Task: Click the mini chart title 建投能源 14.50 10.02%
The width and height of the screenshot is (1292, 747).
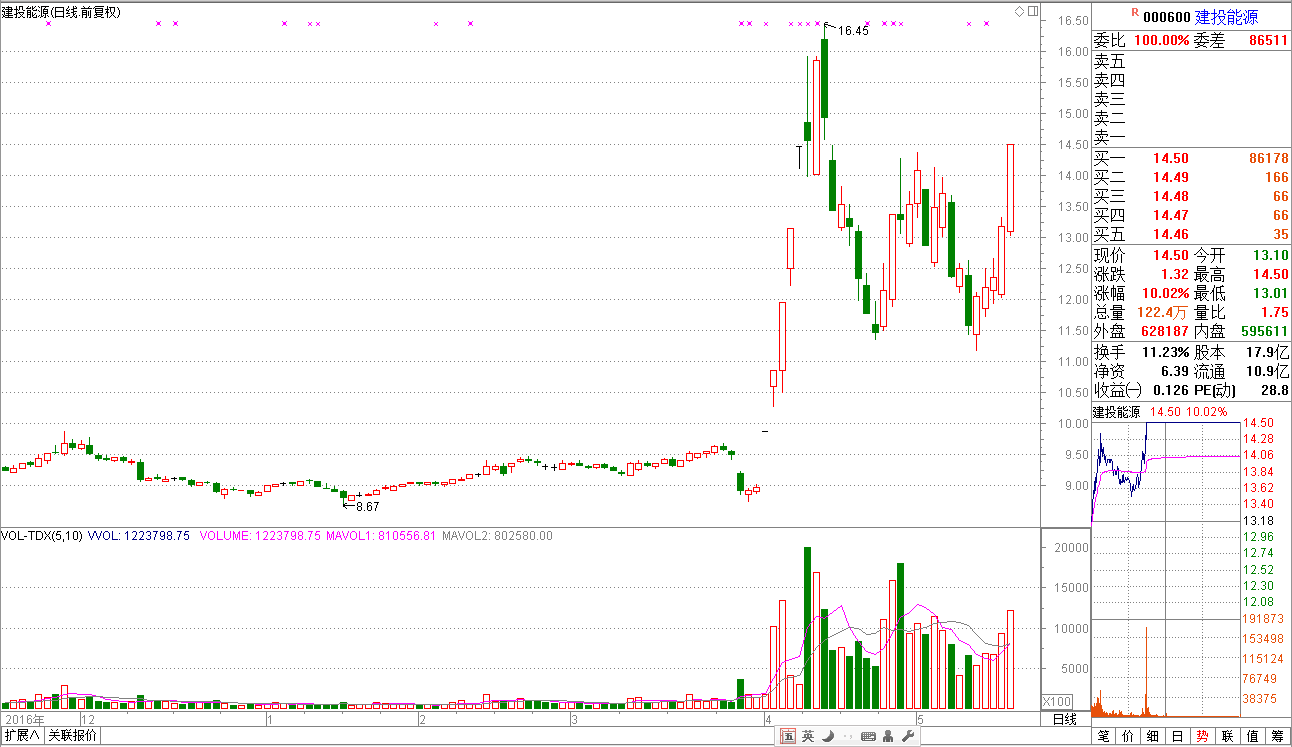Action: coord(1160,411)
